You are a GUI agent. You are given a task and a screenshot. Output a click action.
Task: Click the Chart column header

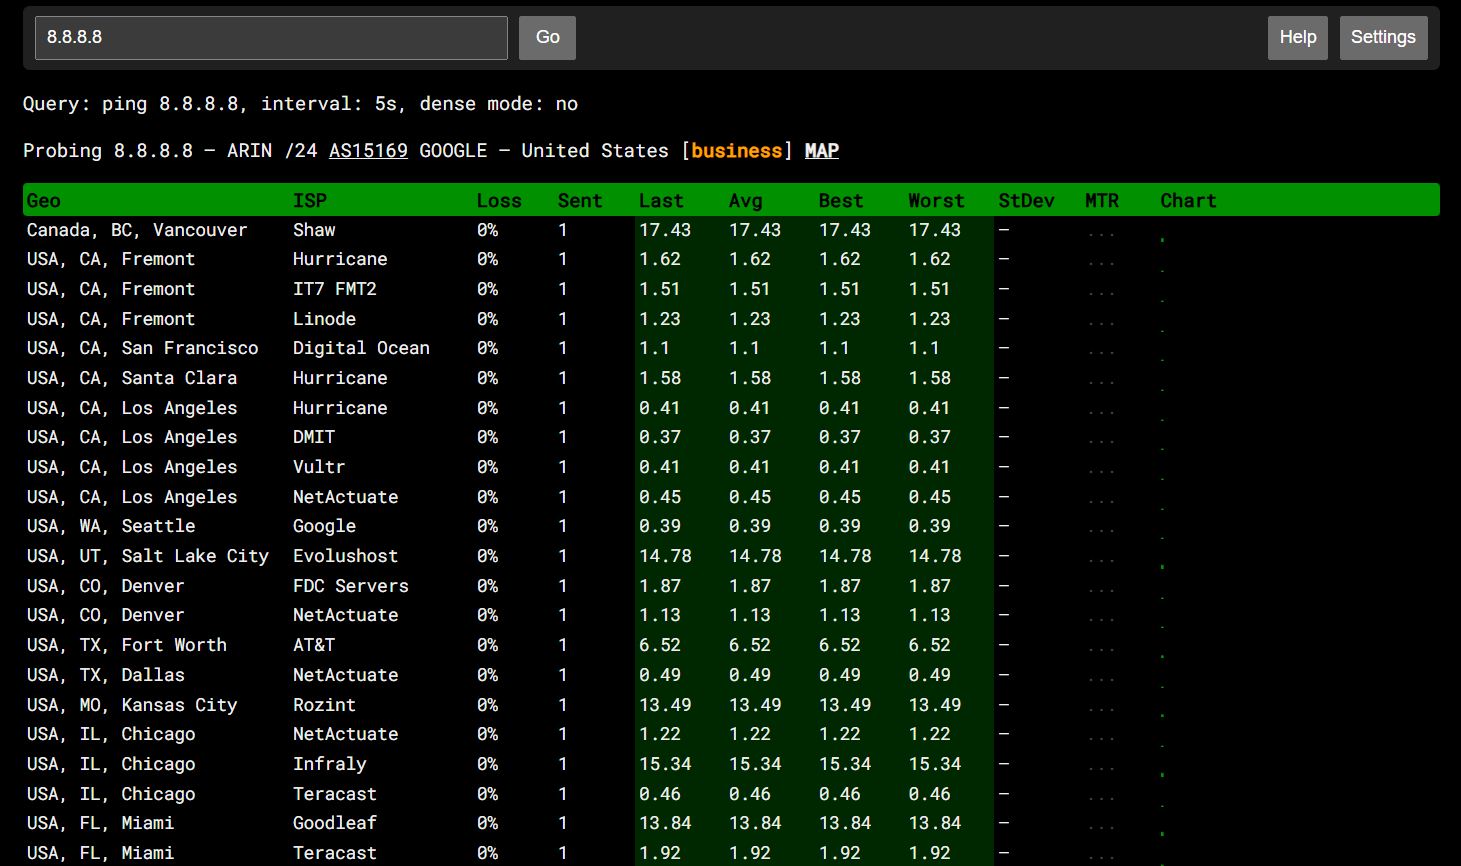[x=1188, y=201]
